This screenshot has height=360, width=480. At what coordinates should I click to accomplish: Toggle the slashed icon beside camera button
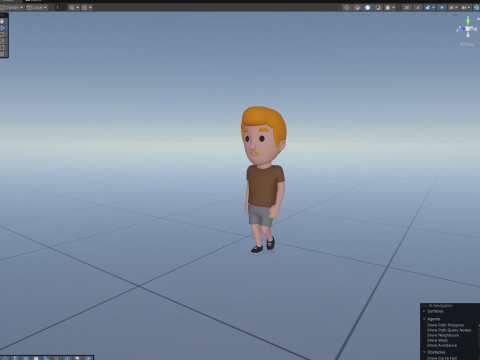418,7
